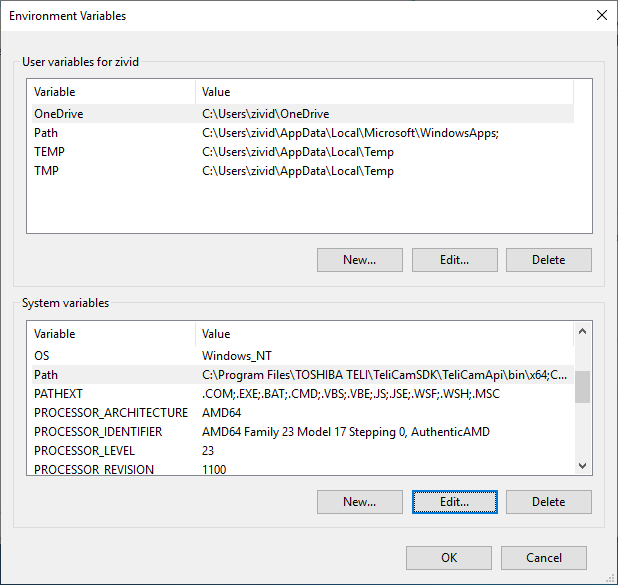This screenshot has height=585, width=618.
Task: Select the TEMP user variable
Action: [x=49, y=152]
